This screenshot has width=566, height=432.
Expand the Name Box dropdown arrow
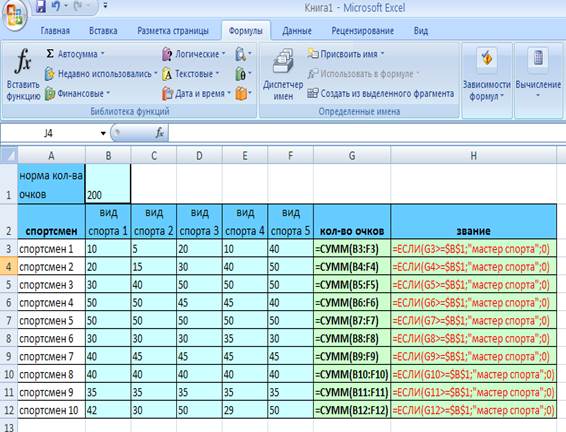pyautogui.click(x=103, y=134)
